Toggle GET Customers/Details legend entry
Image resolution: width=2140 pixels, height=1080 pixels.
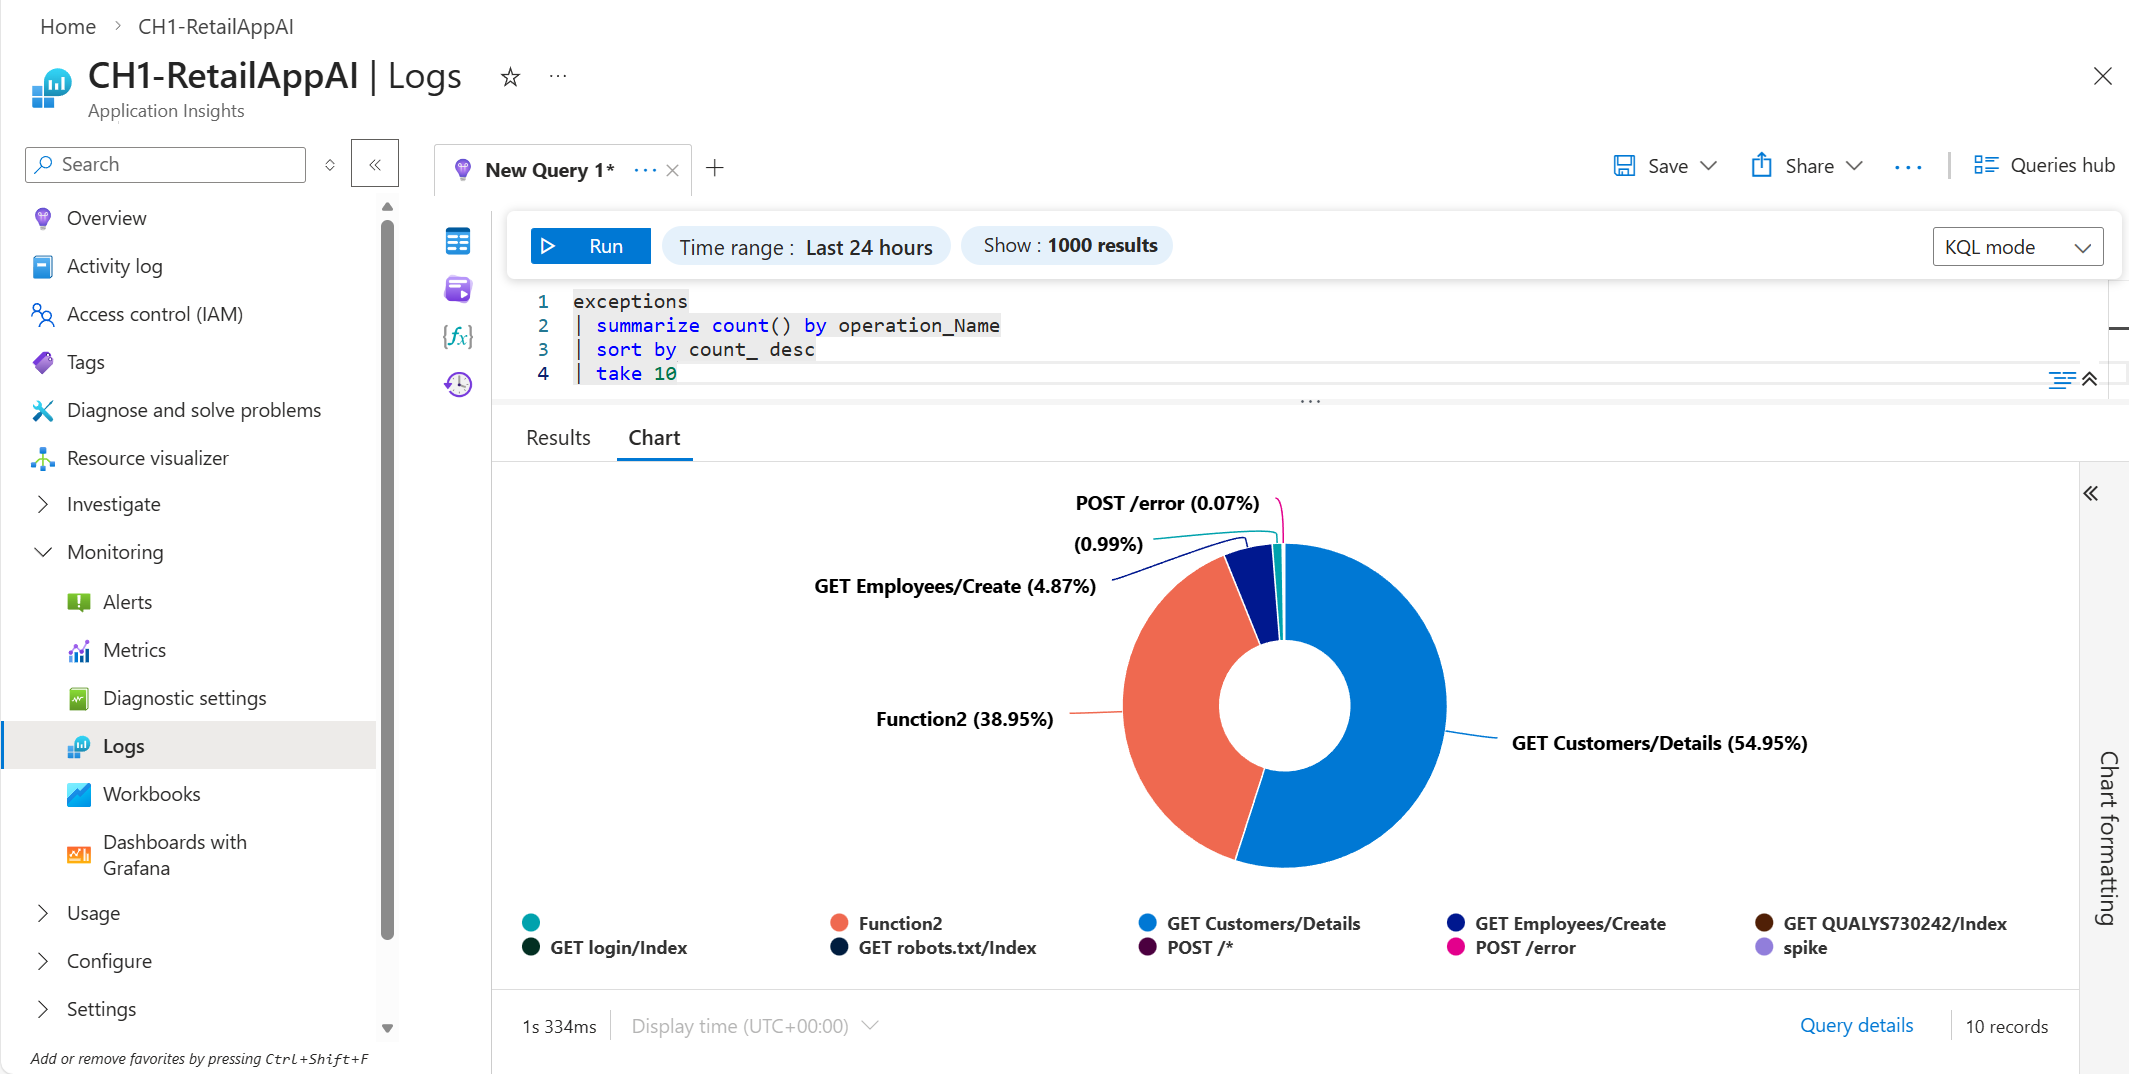1262,923
